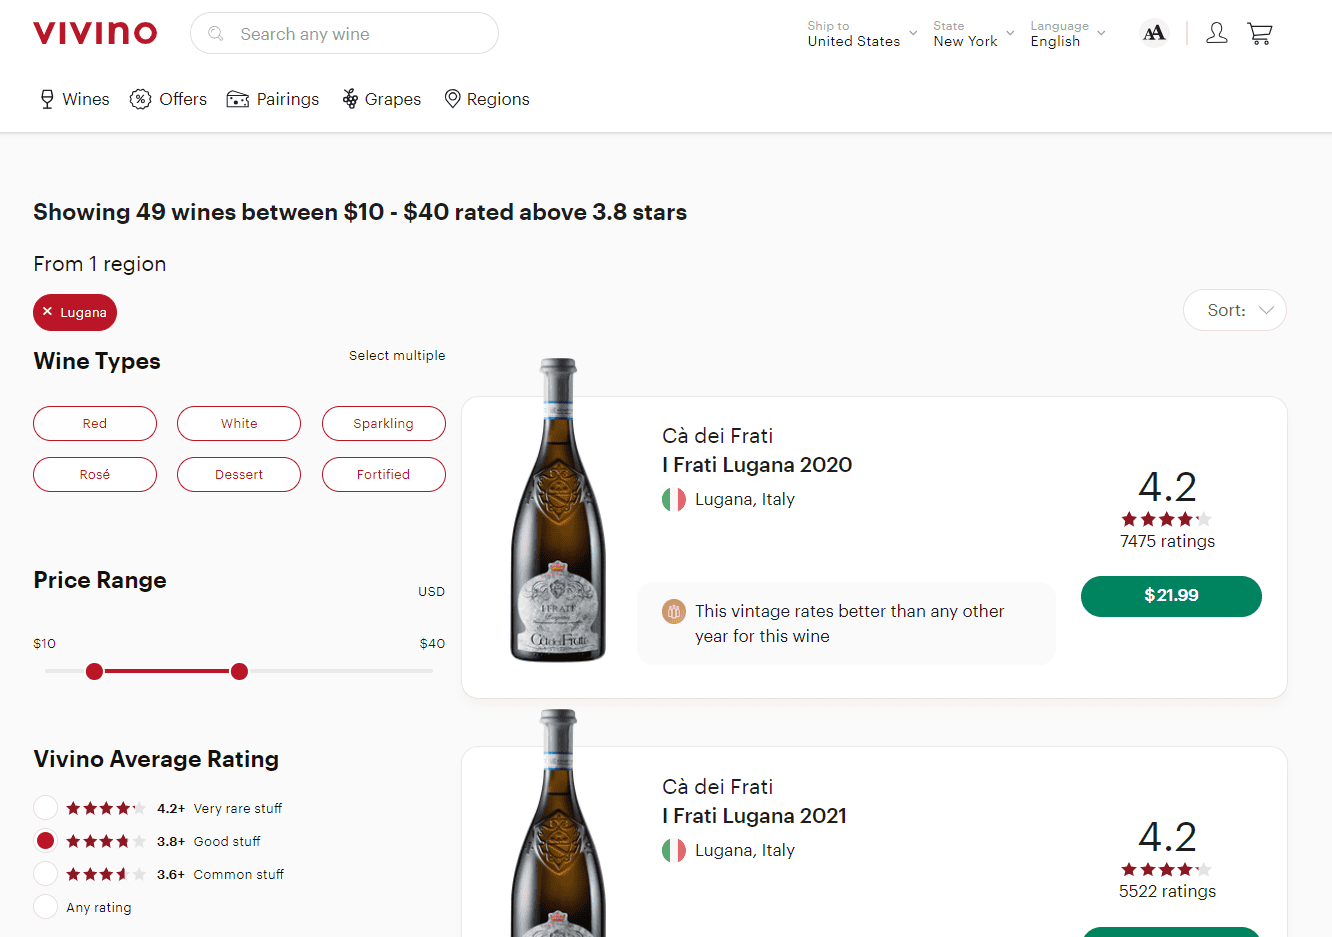
Task: Click the grape cluster icon beside Grapes
Action: [x=350, y=98]
